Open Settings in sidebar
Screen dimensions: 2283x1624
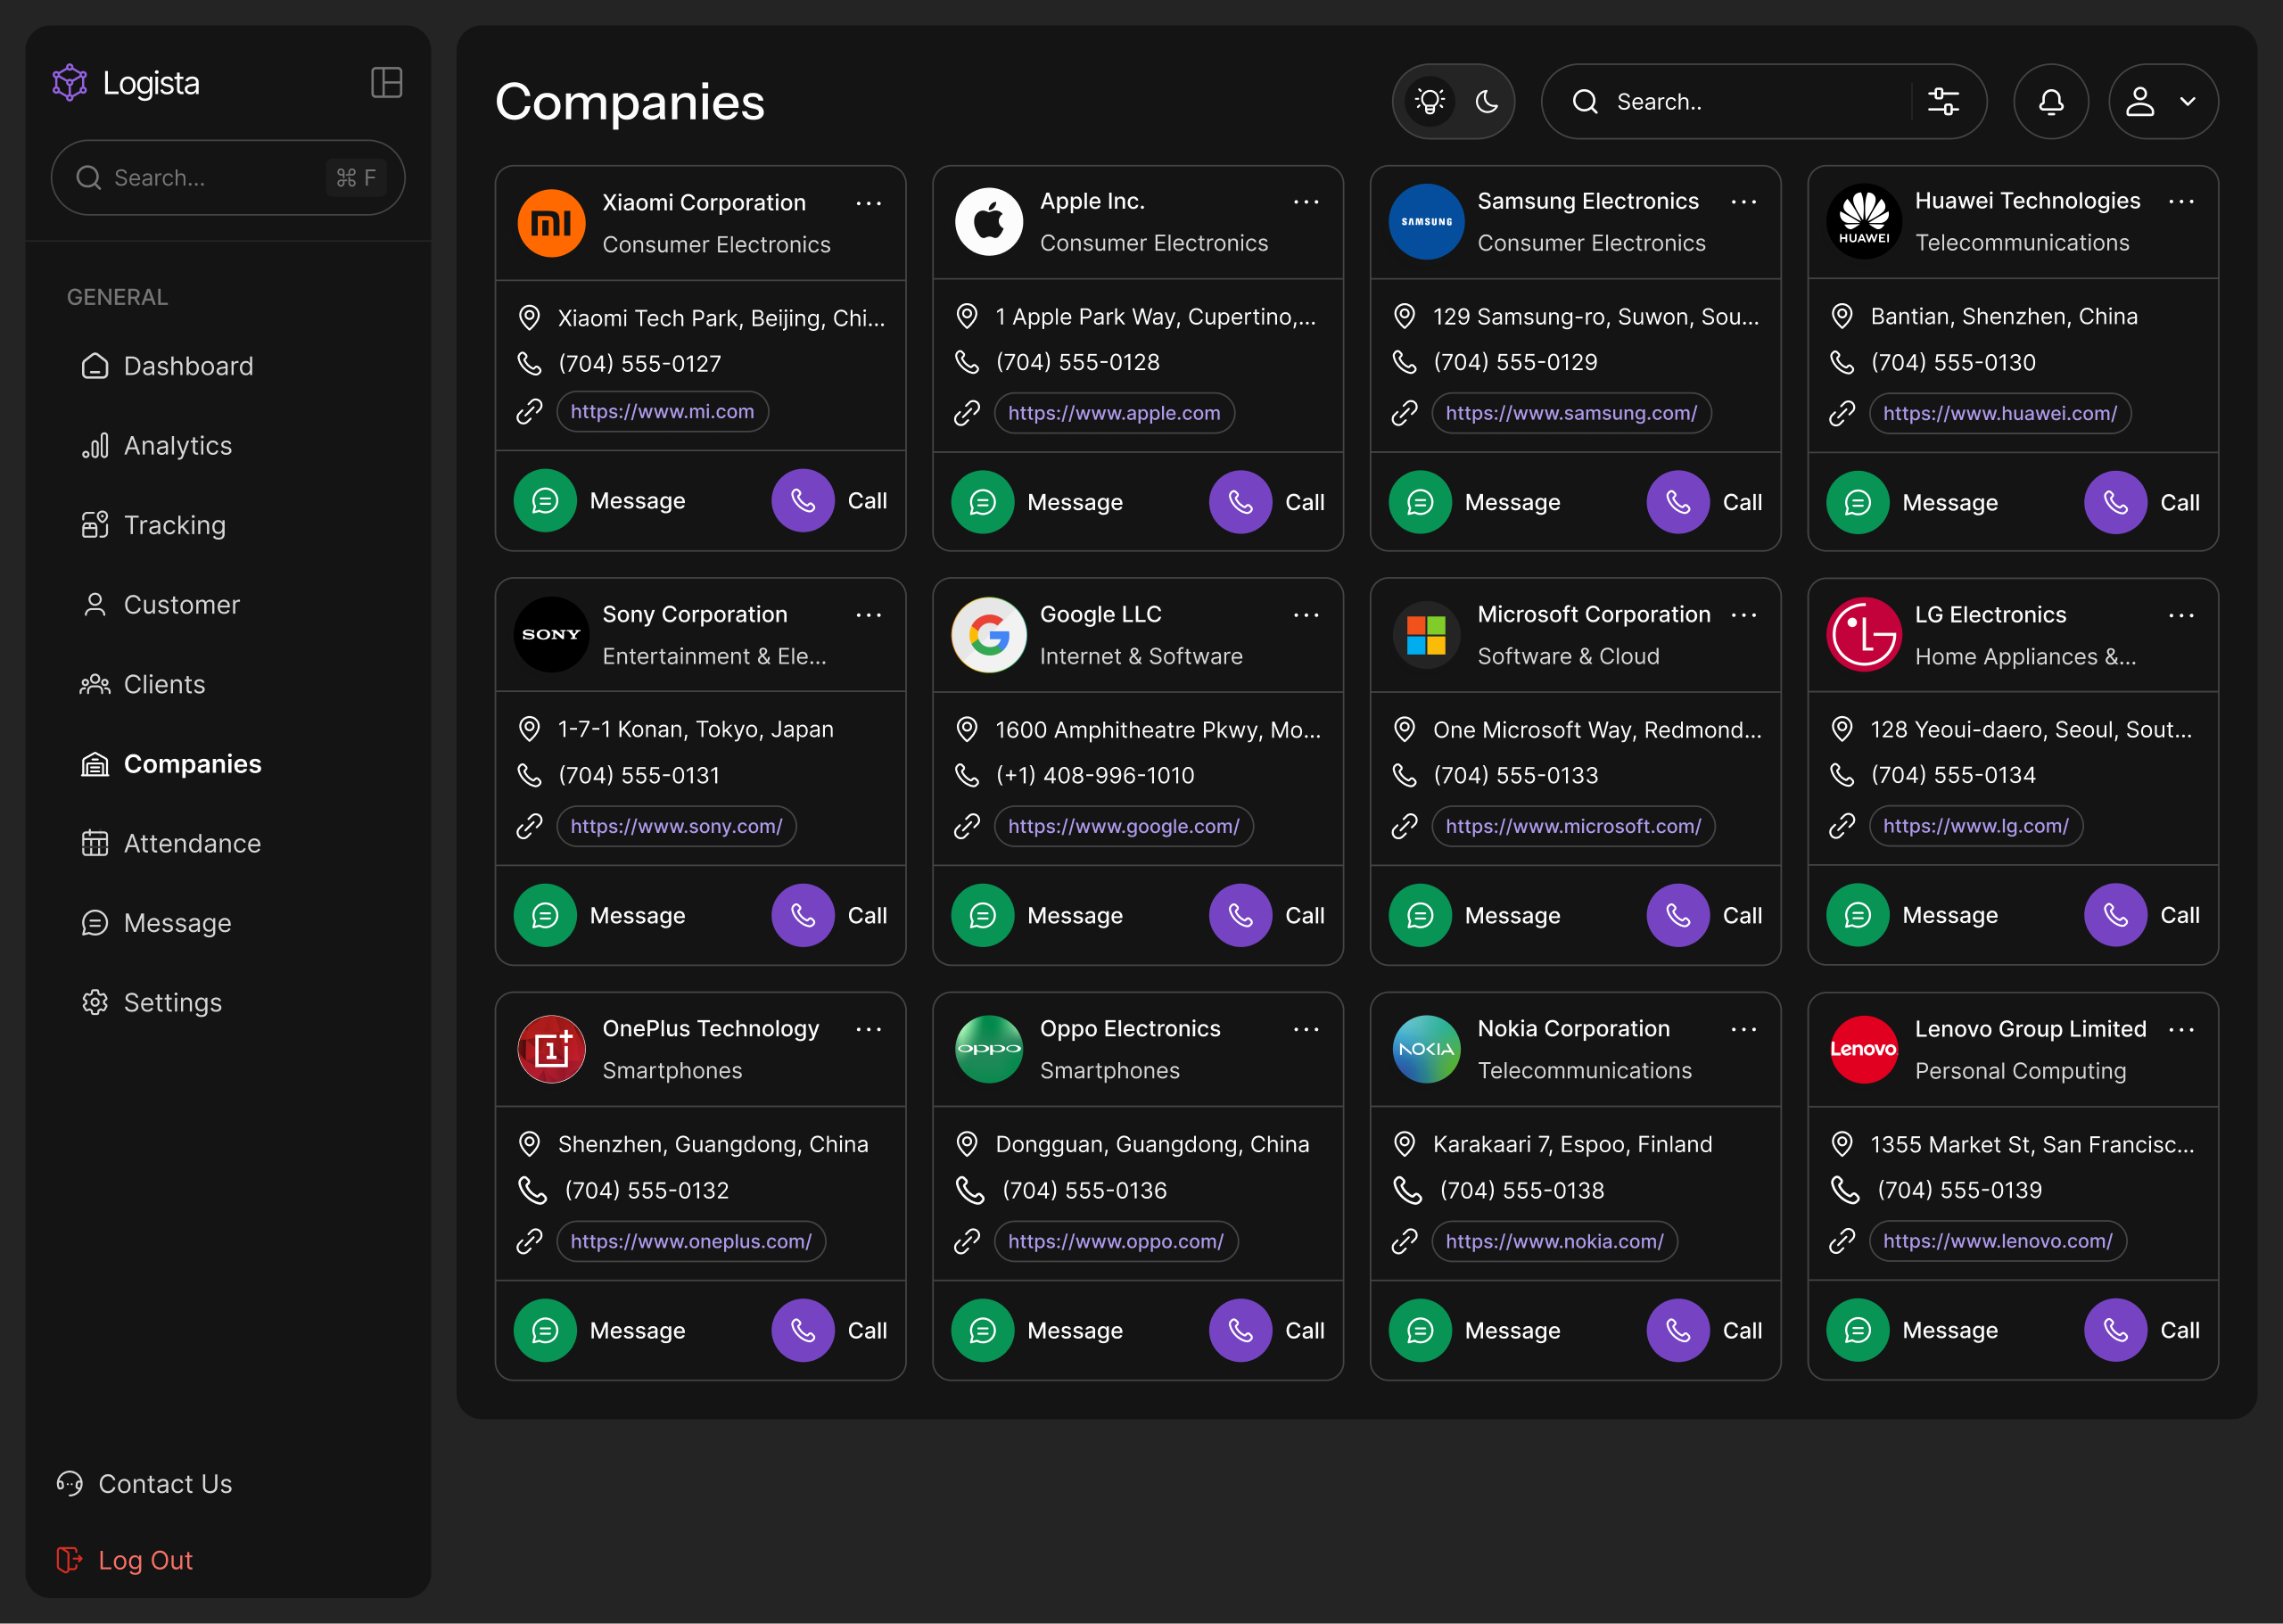[151, 1002]
